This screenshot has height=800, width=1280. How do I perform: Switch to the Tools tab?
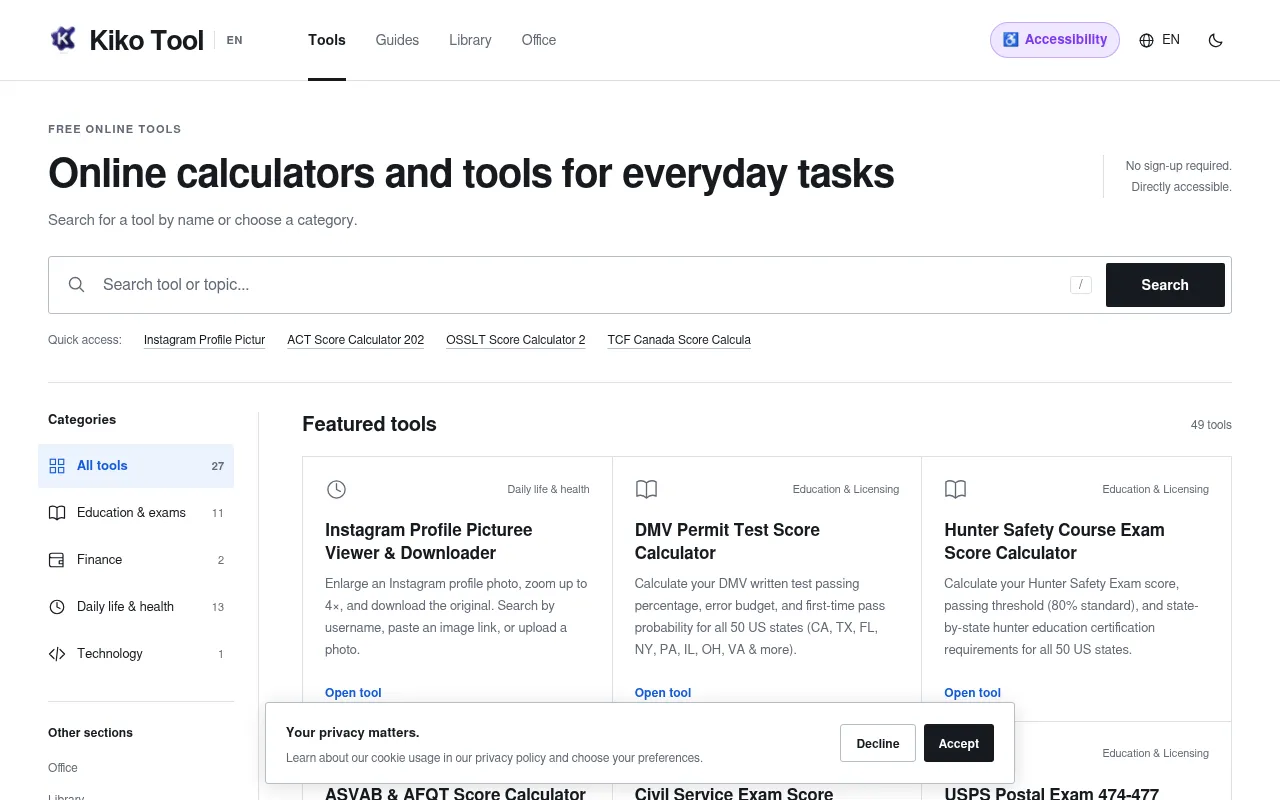click(327, 40)
